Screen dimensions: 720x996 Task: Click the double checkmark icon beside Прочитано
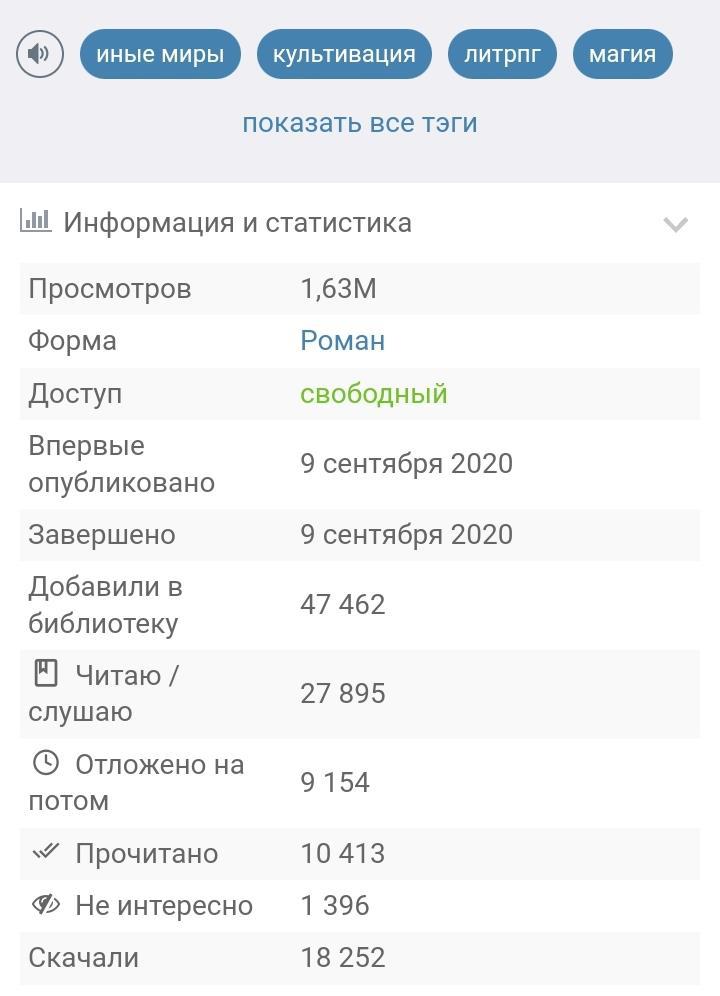tap(46, 852)
